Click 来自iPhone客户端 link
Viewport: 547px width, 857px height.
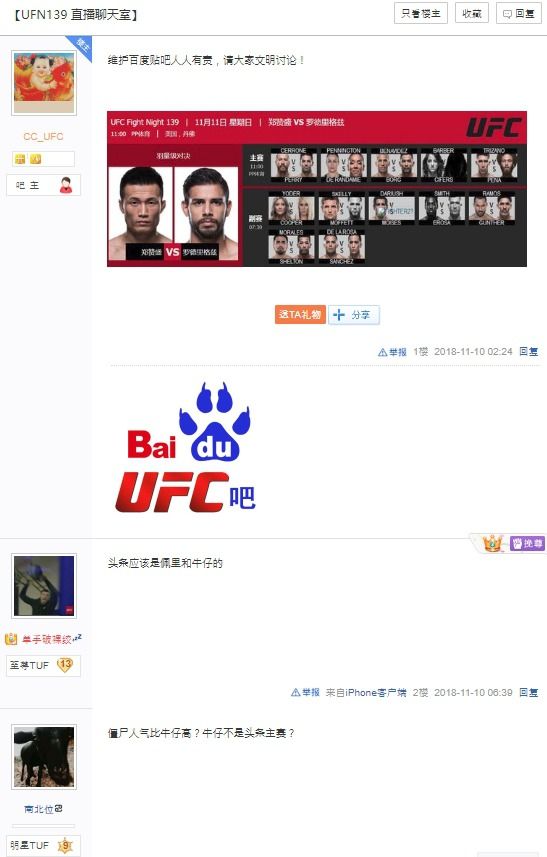click(x=366, y=692)
